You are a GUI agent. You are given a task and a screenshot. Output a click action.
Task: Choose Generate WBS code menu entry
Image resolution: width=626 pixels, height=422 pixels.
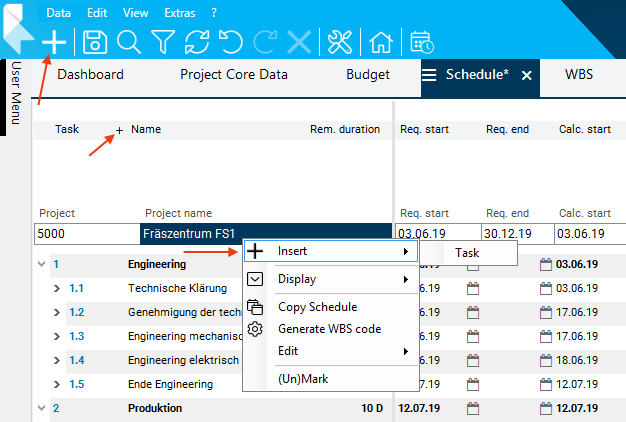pos(329,329)
